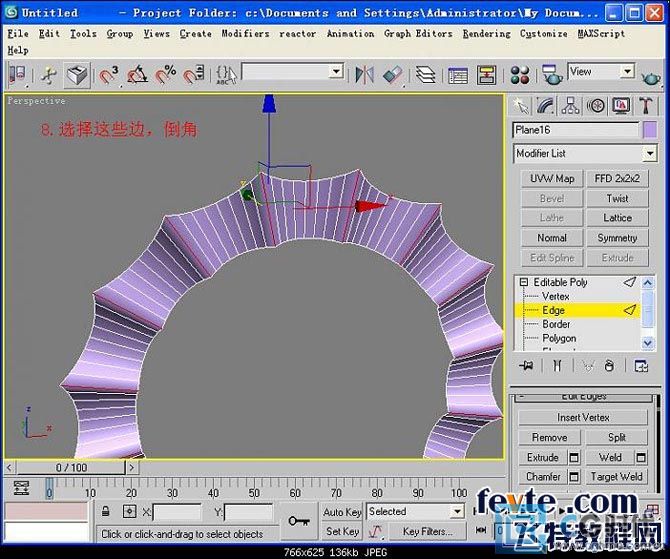This screenshot has width=670, height=559.
Task: Toggle the Angle Snap tool
Action: [x=137, y=76]
